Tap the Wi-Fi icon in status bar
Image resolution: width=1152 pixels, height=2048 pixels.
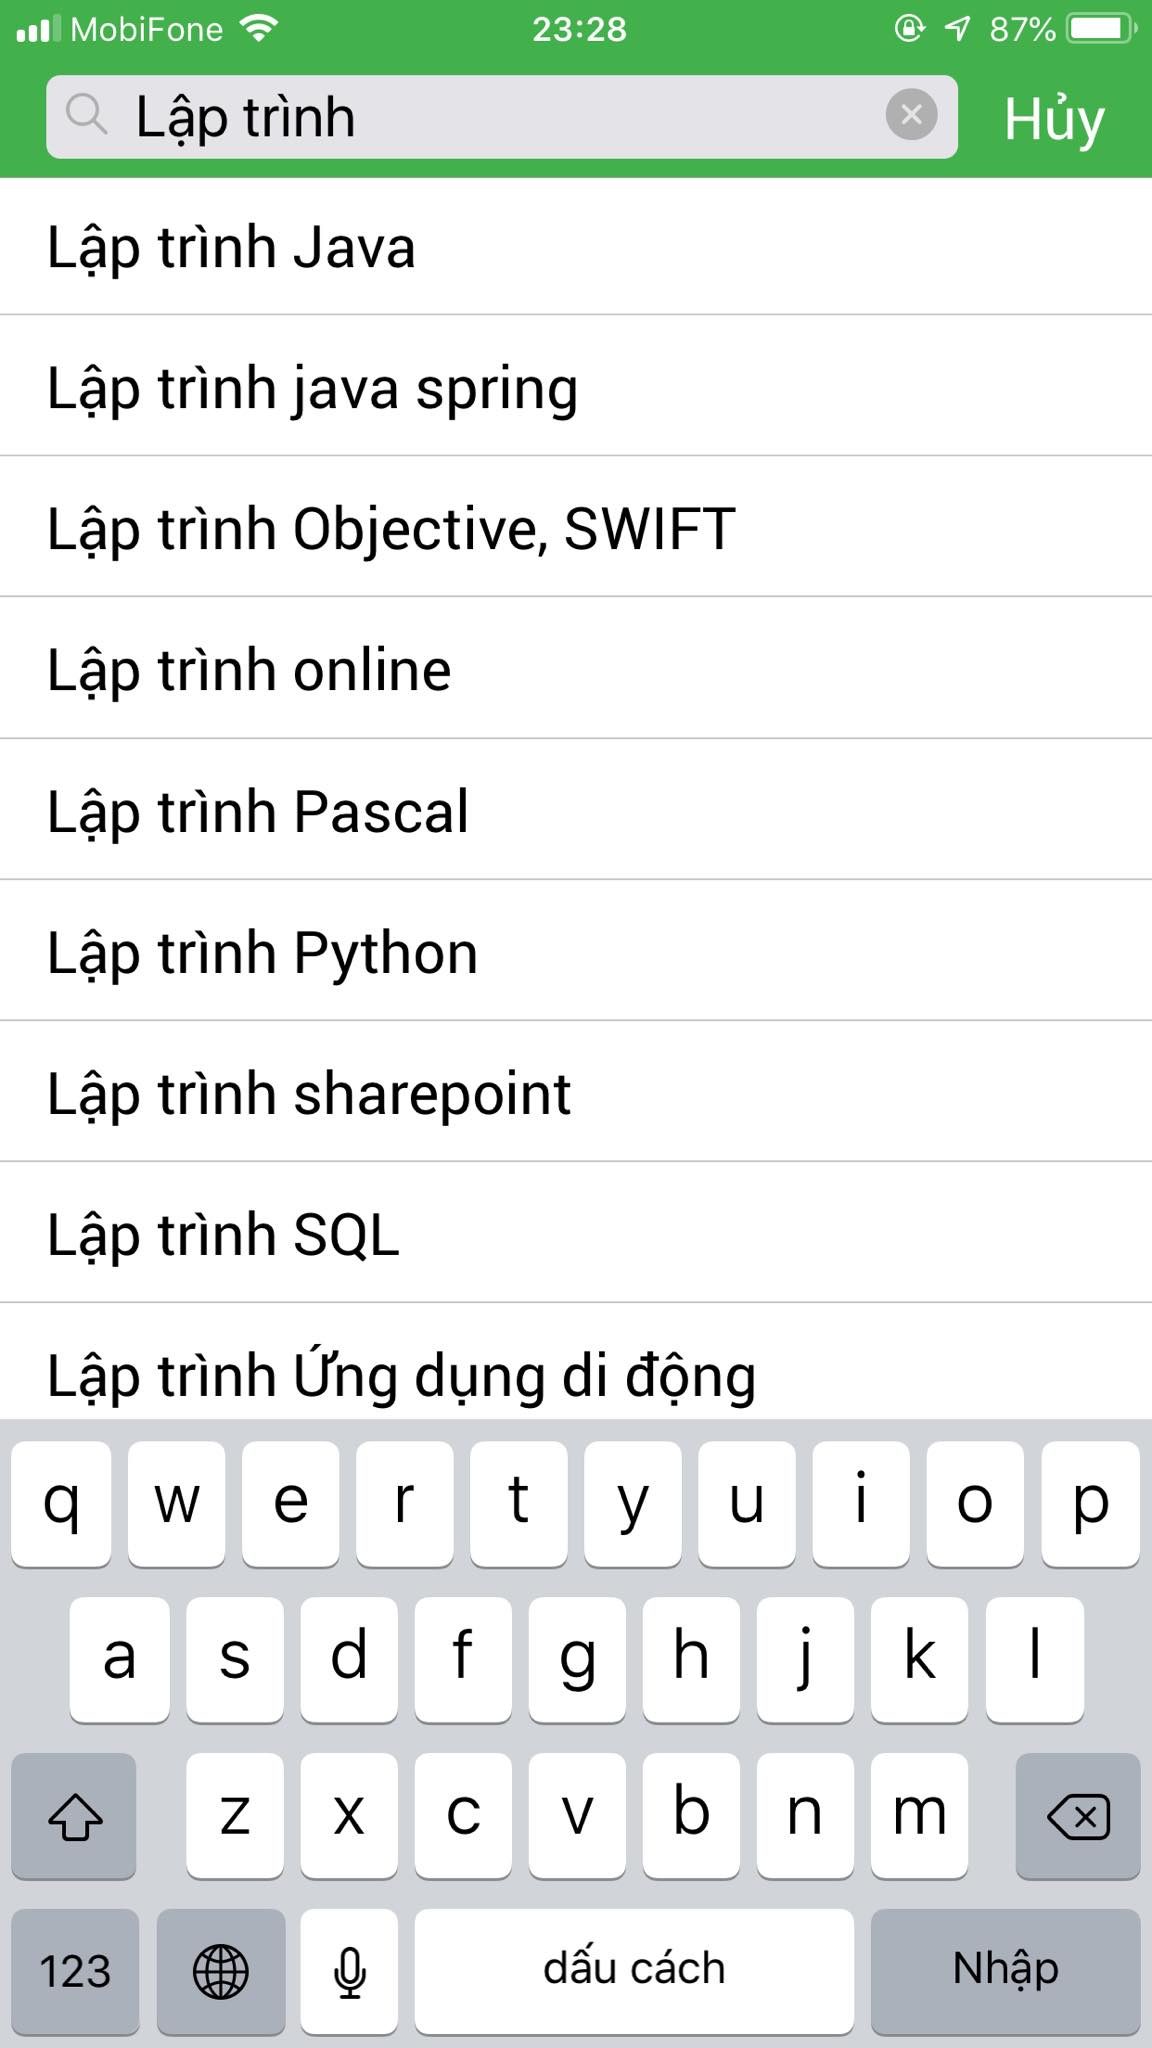[258, 28]
